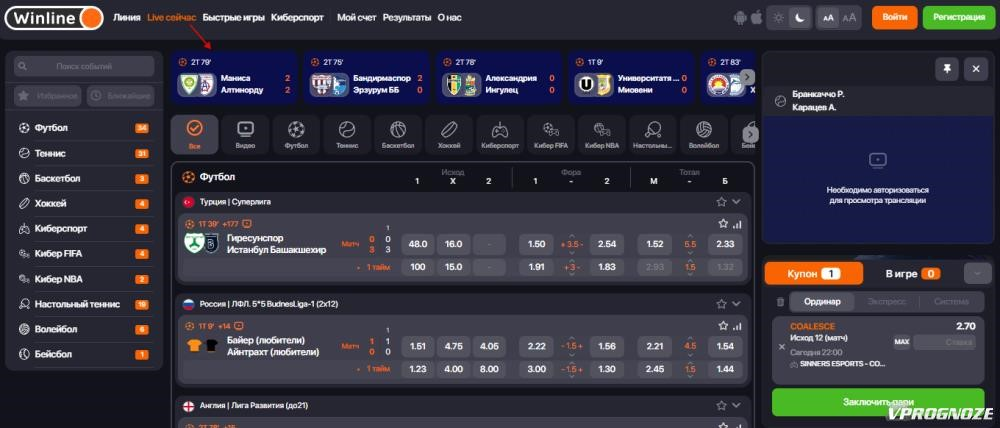Open the dropdown next to В игре
The height and width of the screenshot is (428, 1000).
coord(978,274)
